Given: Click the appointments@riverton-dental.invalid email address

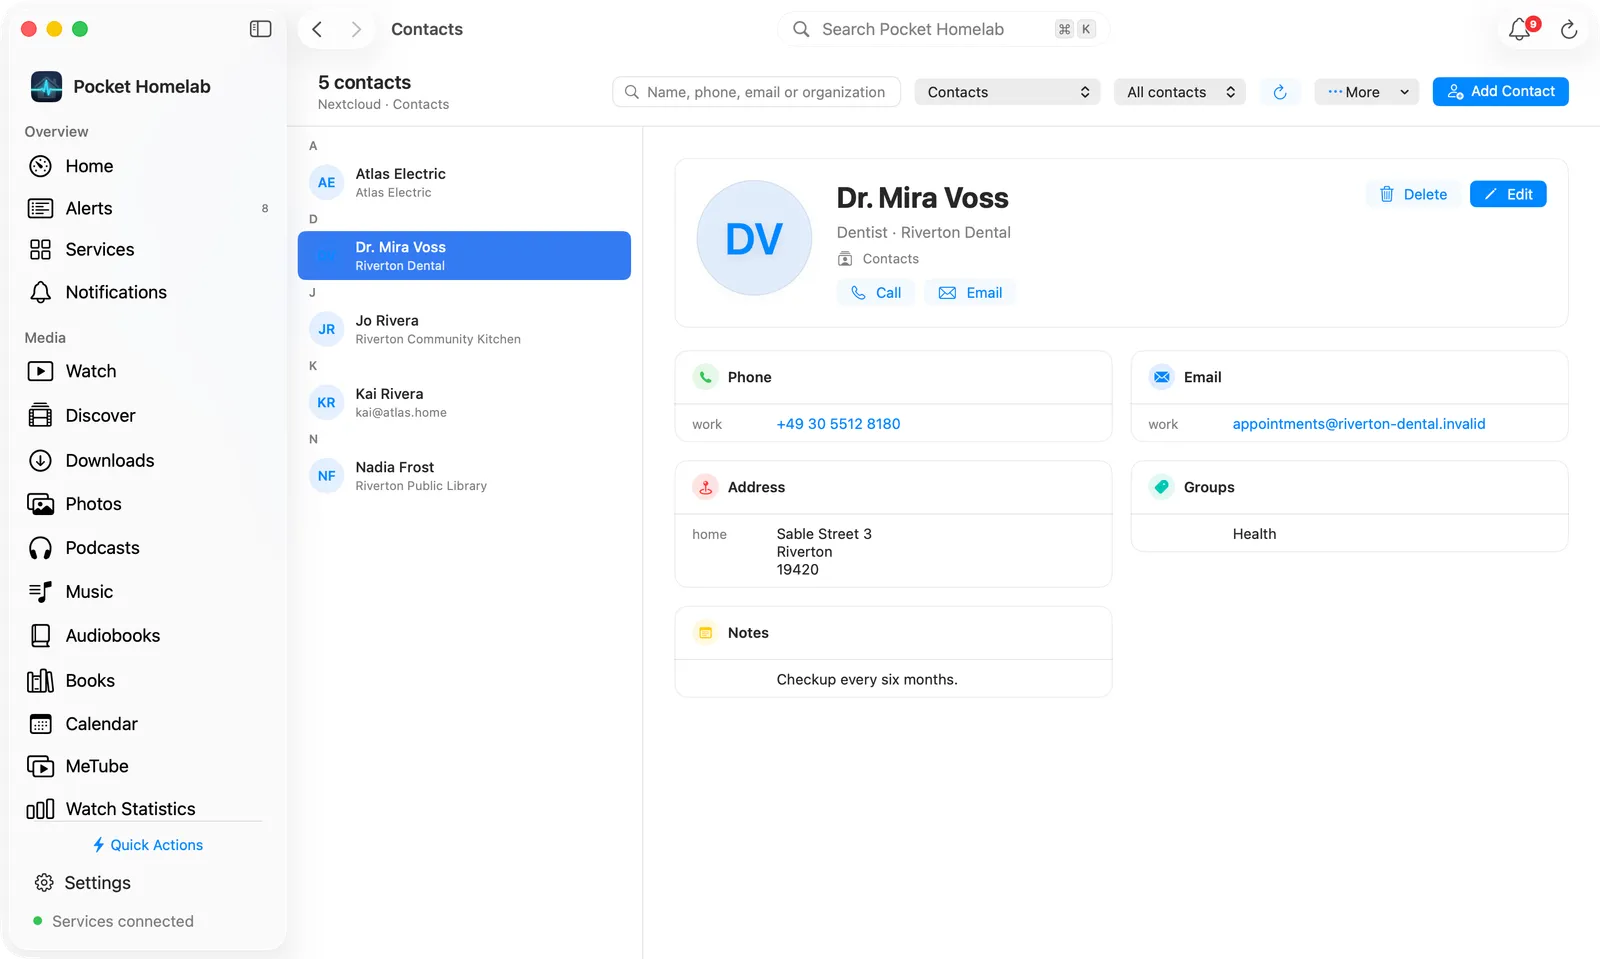Looking at the screenshot, I should 1359,424.
